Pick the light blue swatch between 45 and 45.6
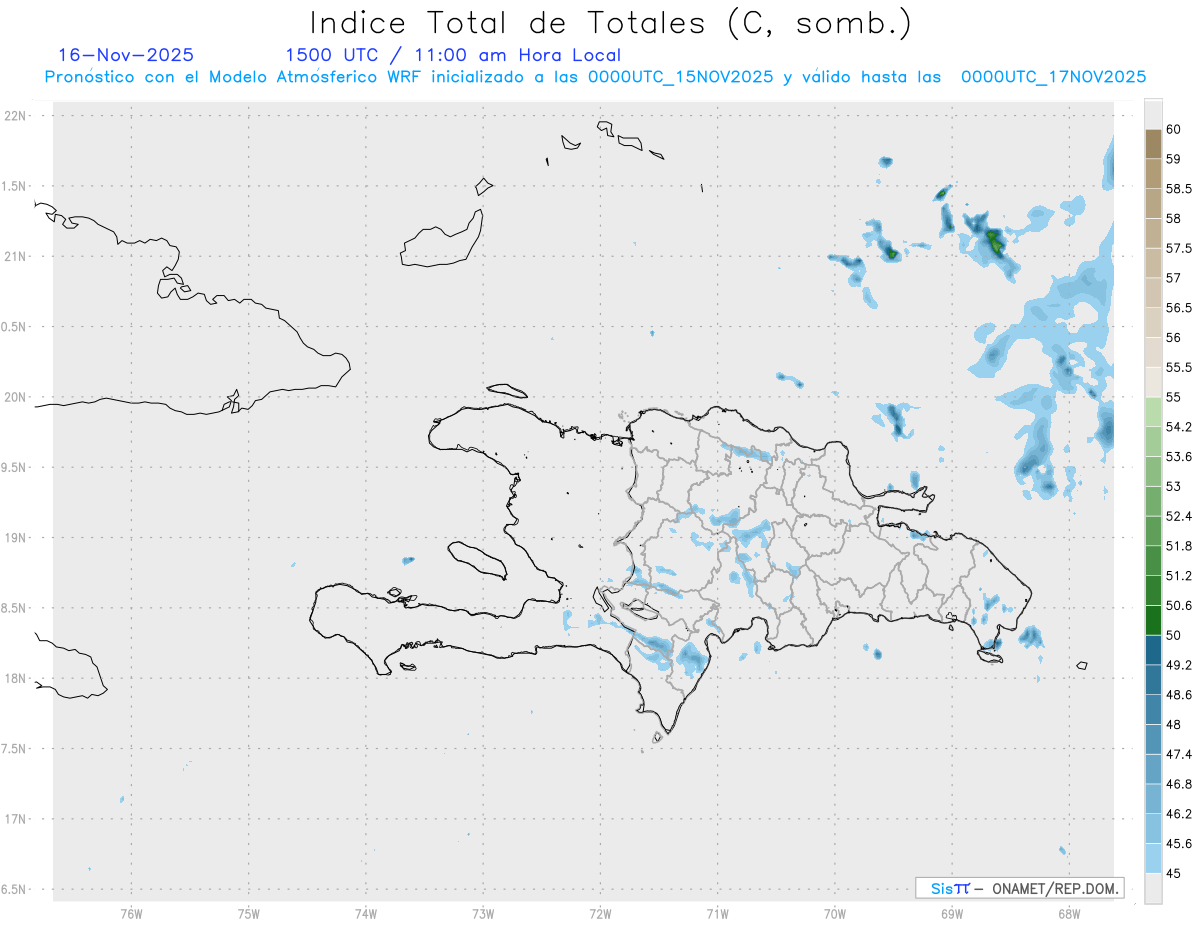Image resolution: width=1200 pixels, height=927 pixels. 1153,859
